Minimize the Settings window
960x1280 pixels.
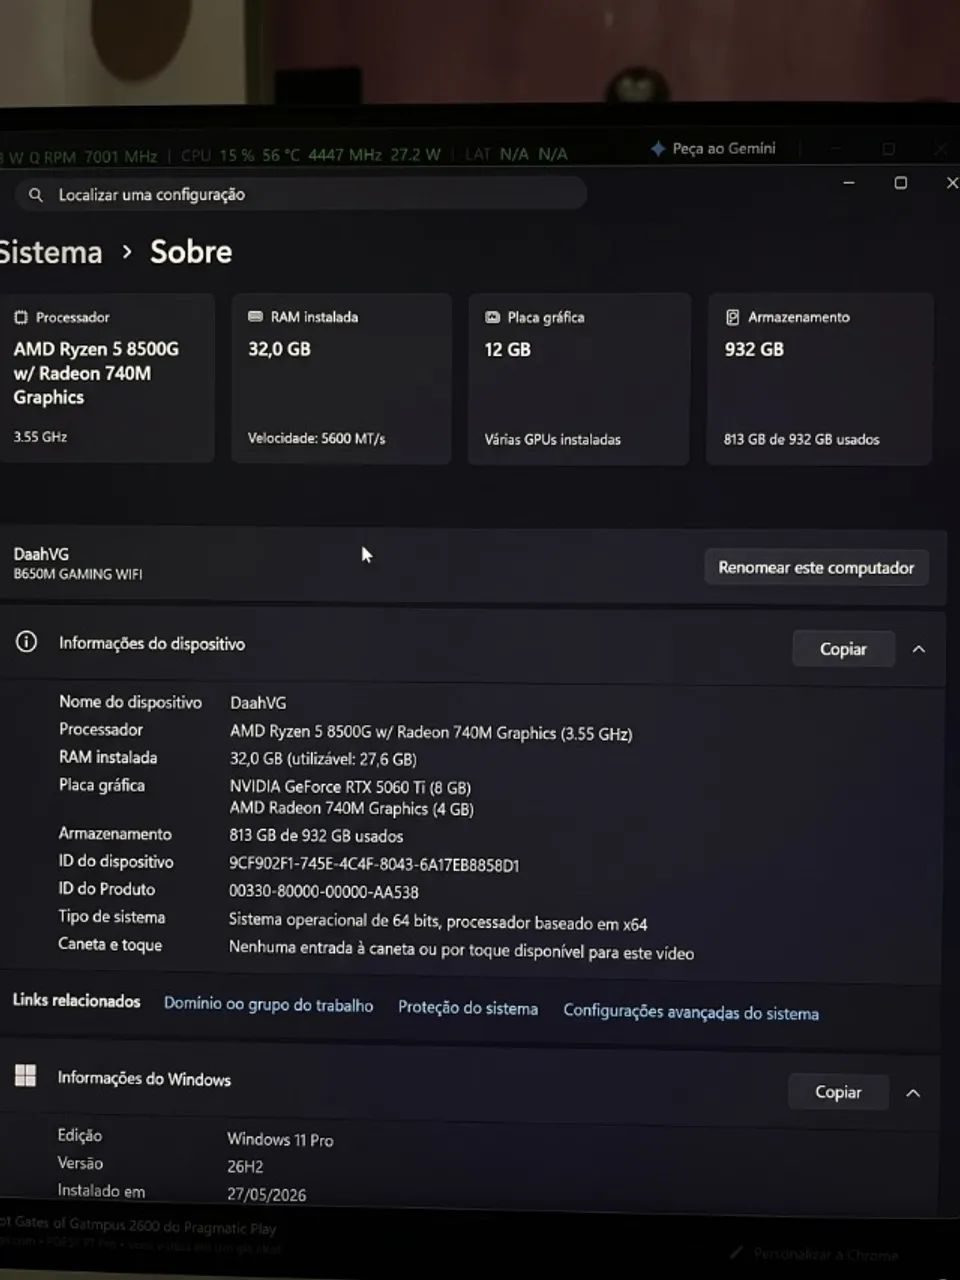click(849, 183)
